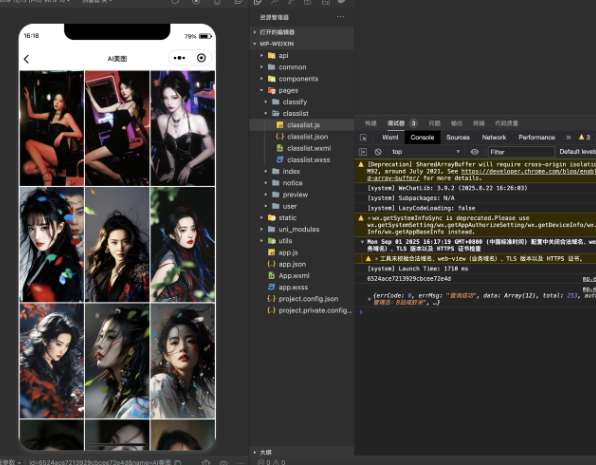This screenshot has width=596, height=465.
Task: Create a live expression with eye icon
Action: click(x=474, y=152)
